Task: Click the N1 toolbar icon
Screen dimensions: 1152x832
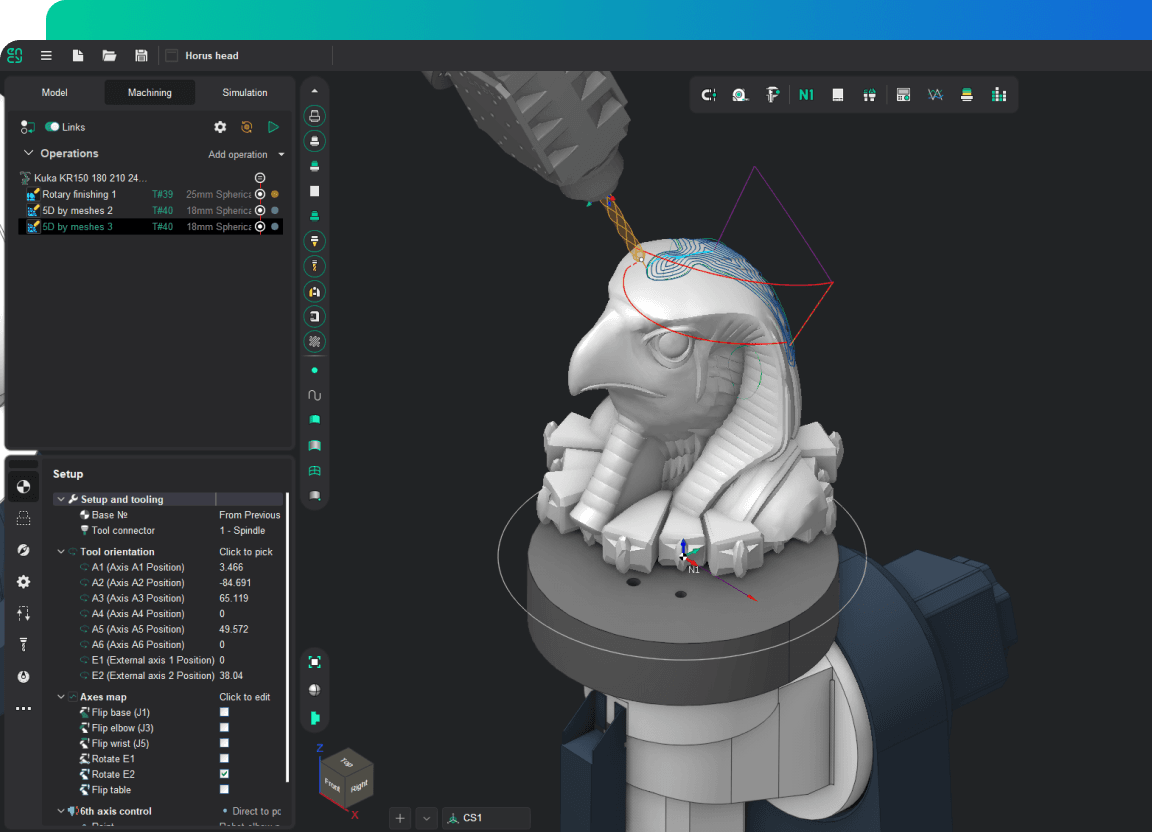Action: [x=806, y=95]
